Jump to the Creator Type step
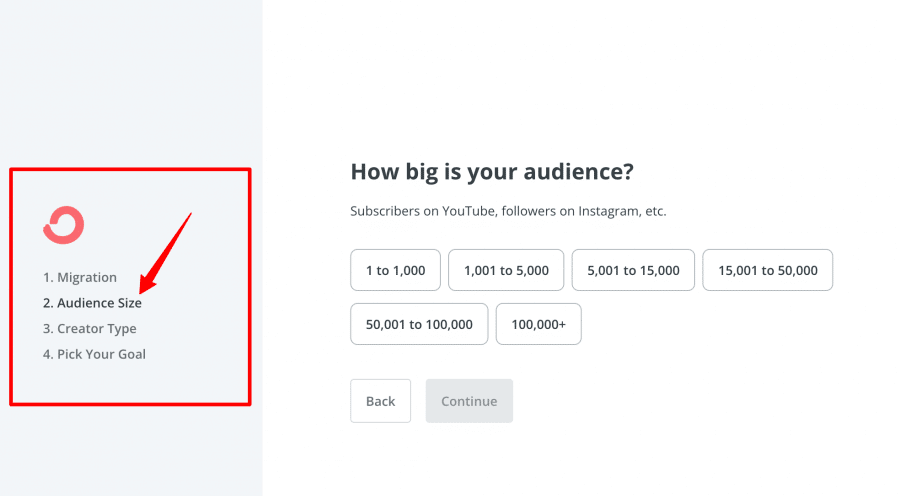Screen dimensions: 900x496 point(89,328)
